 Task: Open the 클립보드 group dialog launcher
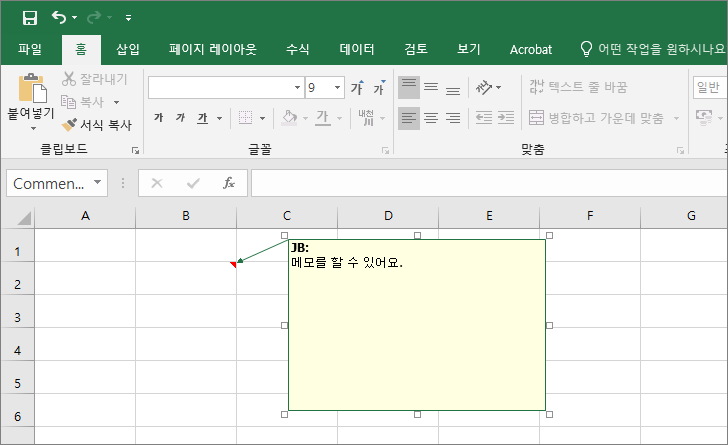point(135,150)
